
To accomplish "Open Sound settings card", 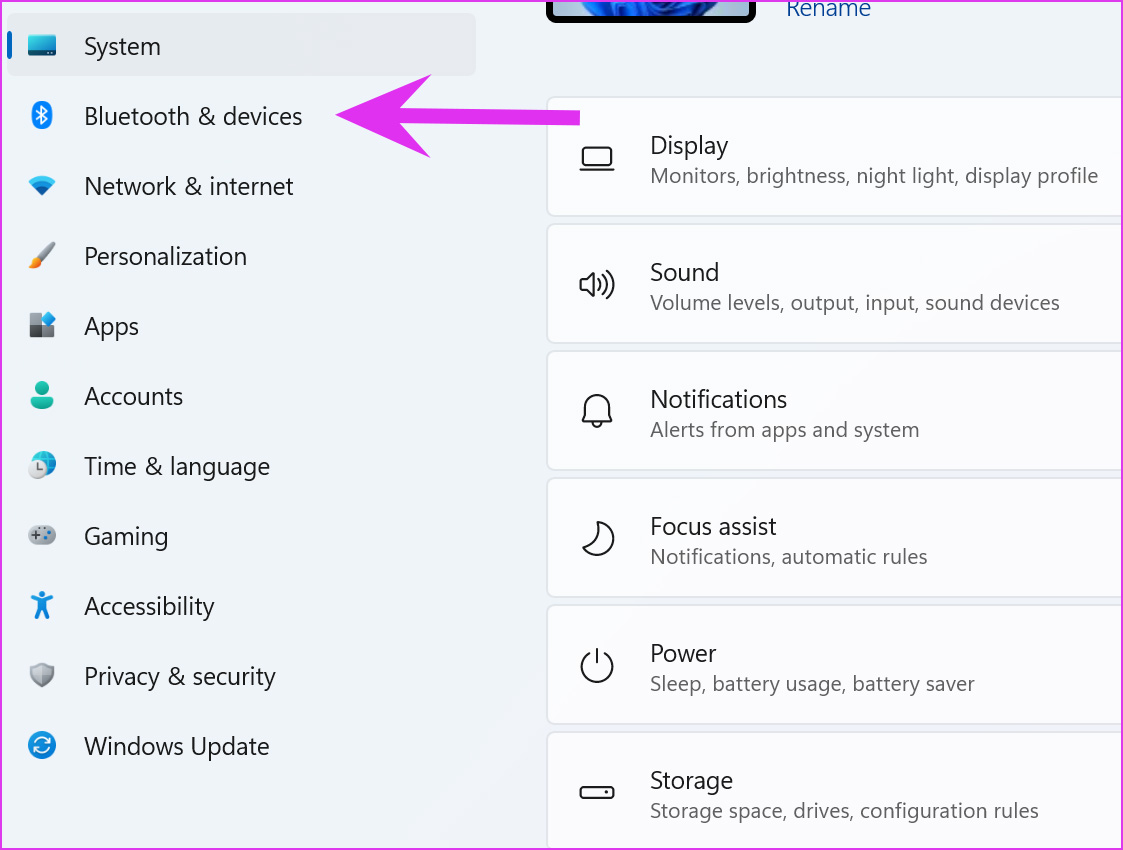I will coord(835,286).
